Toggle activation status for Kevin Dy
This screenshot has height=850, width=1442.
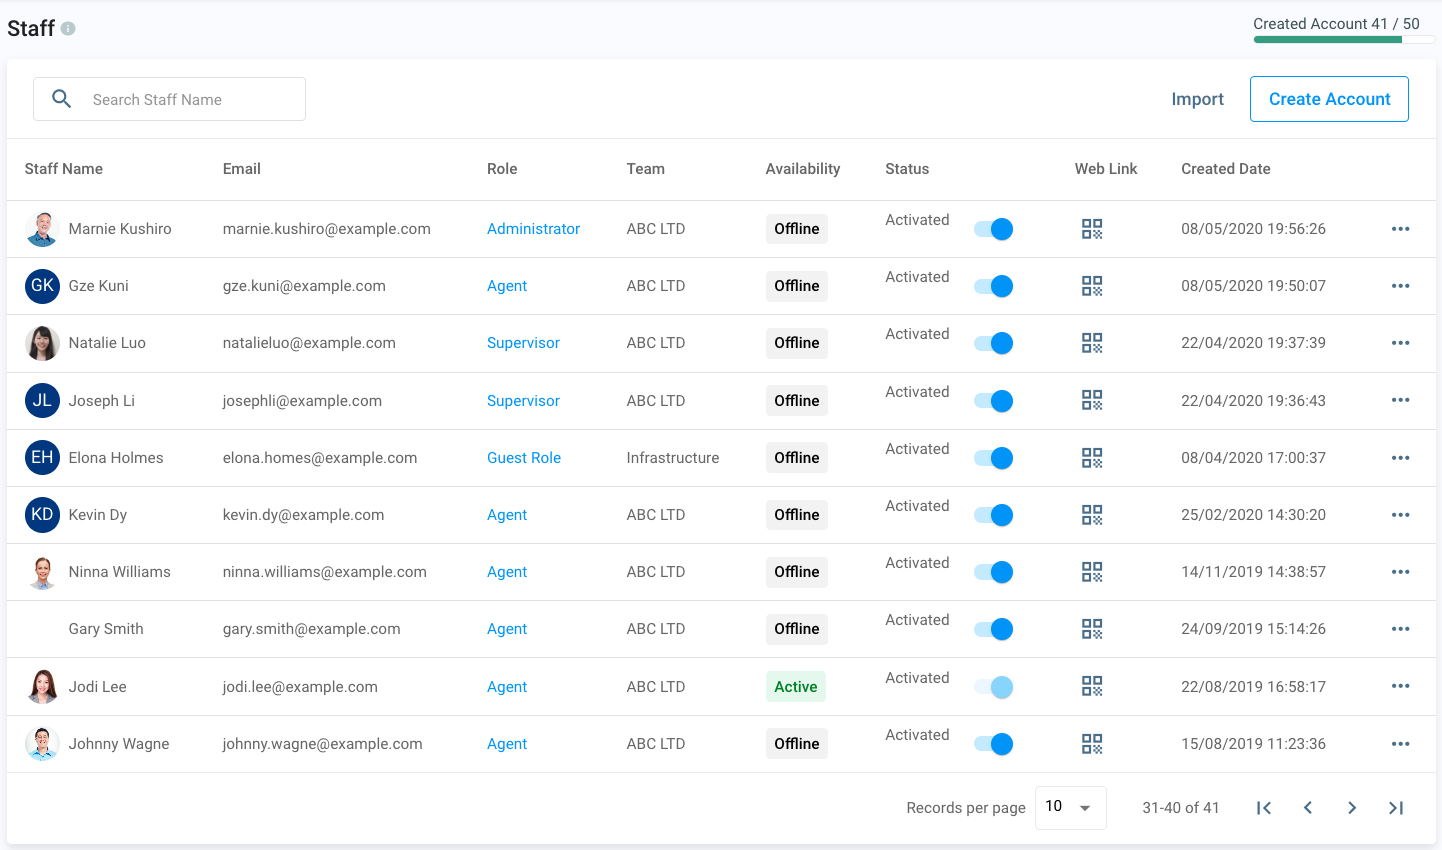coord(994,515)
